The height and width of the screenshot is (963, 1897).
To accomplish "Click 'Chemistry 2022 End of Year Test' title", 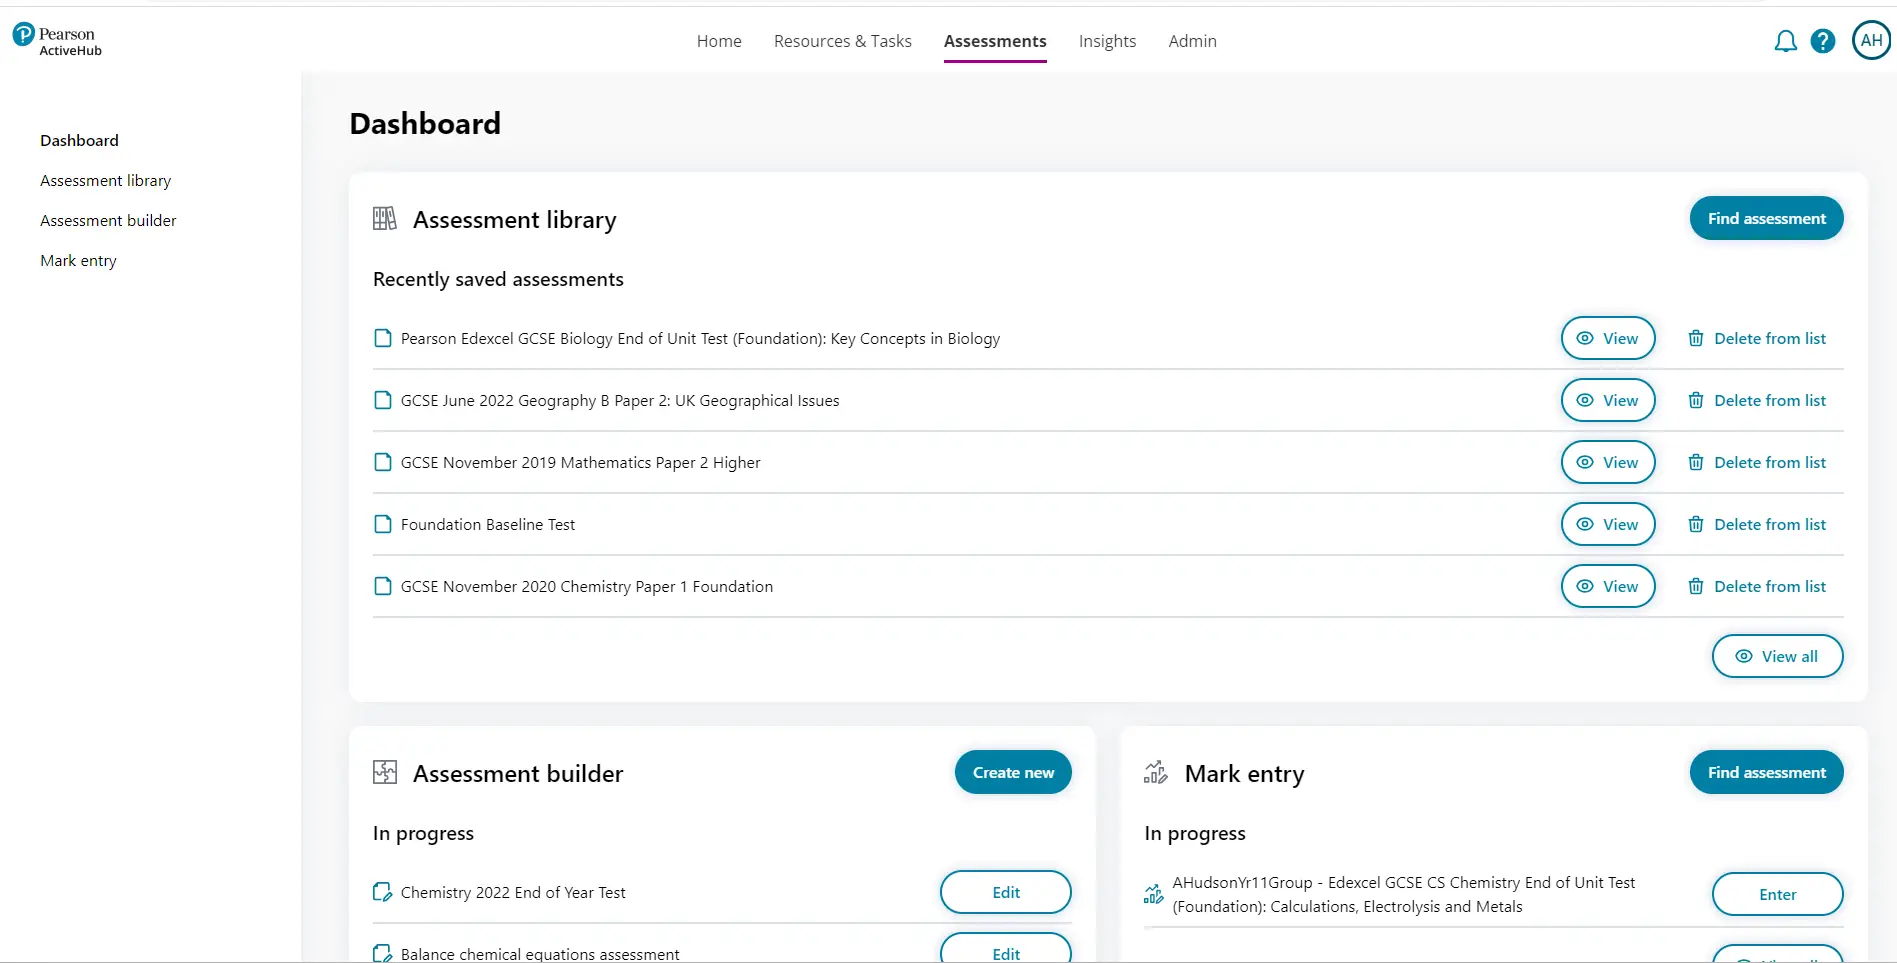I will click(x=513, y=892).
